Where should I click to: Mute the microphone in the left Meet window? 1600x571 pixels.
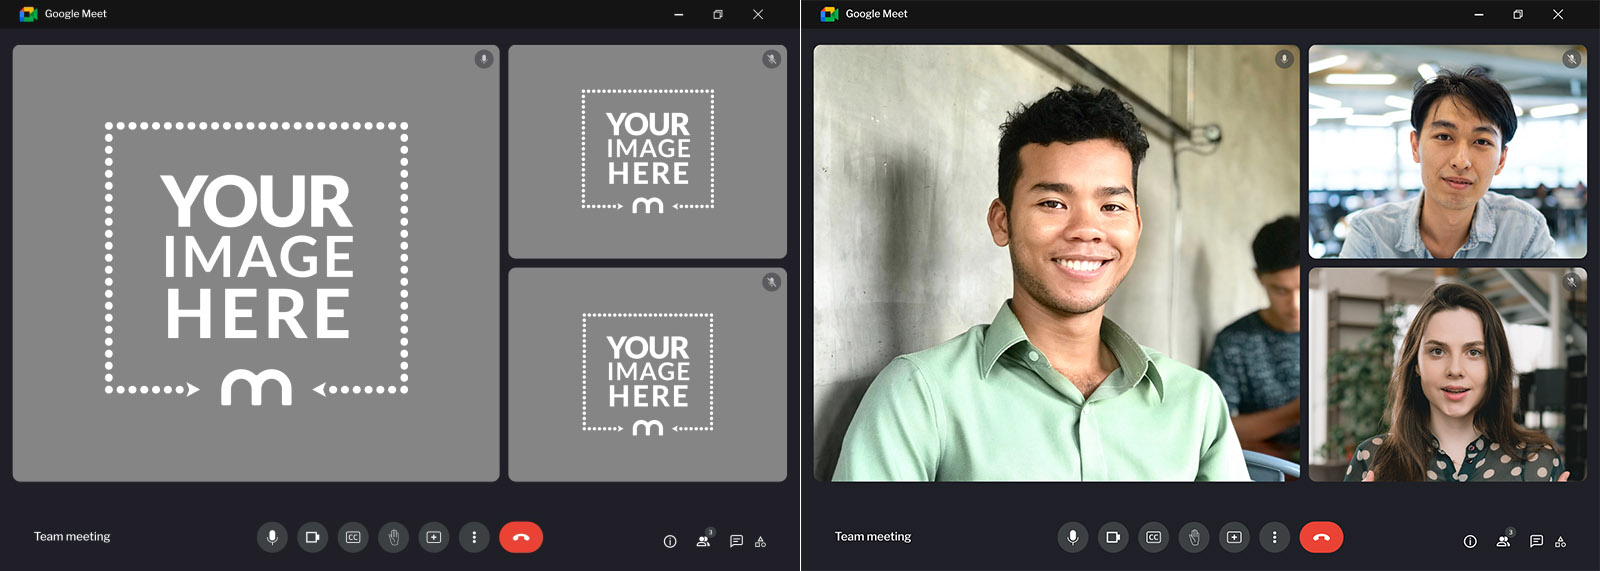[x=271, y=537]
